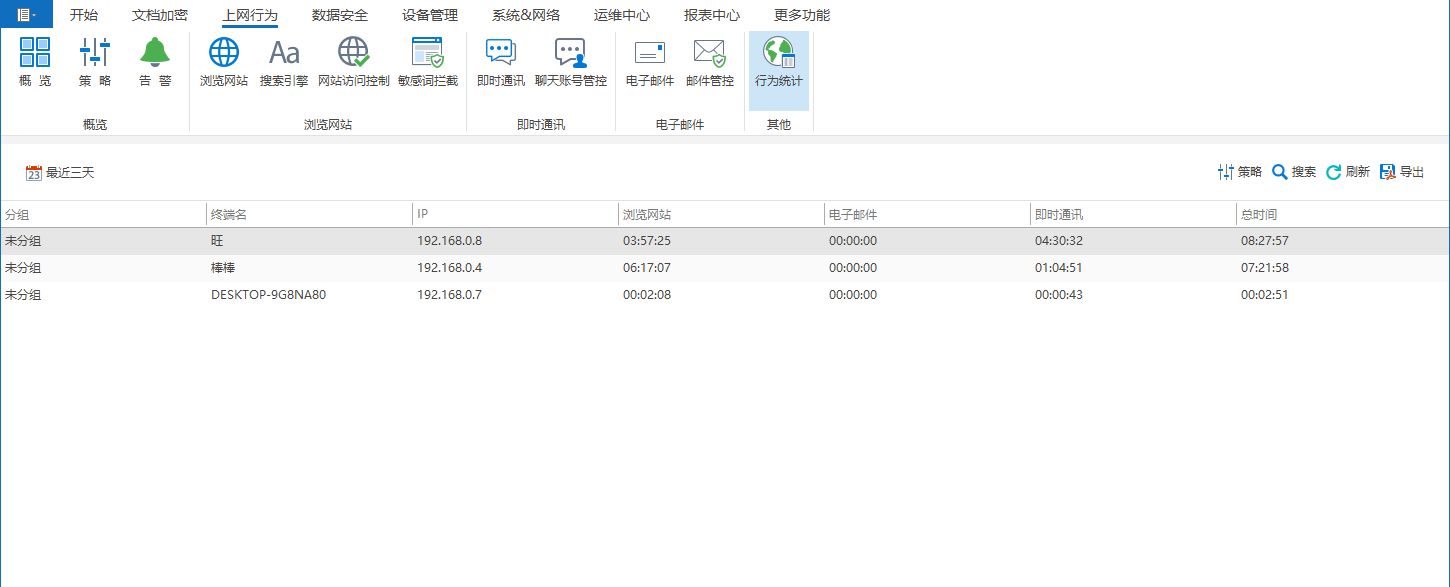Click messaging time 00:00:43
Image resolution: width=1450 pixels, height=587 pixels.
(x=1059, y=295)
